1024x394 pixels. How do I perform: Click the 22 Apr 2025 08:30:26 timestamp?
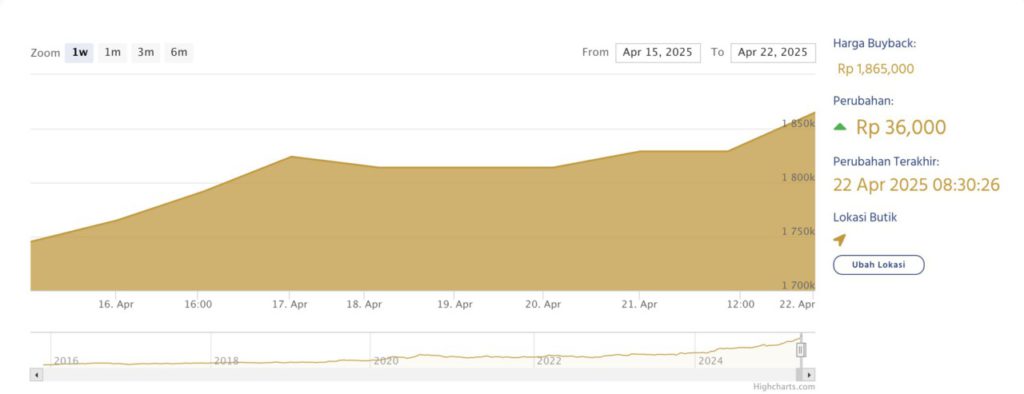[x=916, y=185]
